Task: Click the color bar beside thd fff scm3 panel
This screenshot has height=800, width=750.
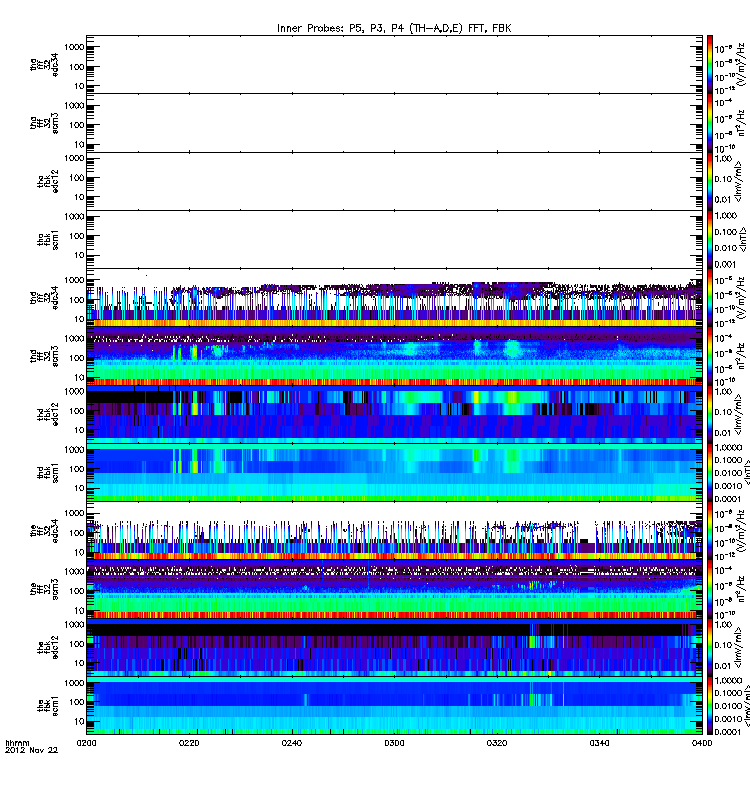Action: coord(709,356)
